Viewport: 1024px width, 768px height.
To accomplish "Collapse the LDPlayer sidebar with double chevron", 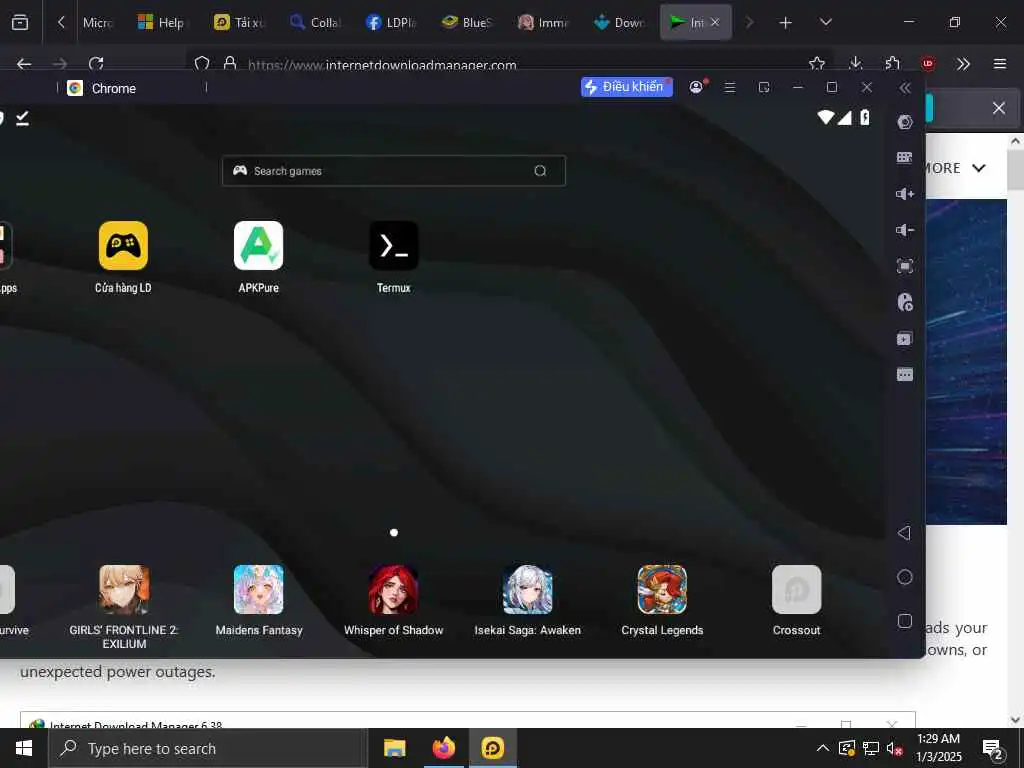I will 905,88.
